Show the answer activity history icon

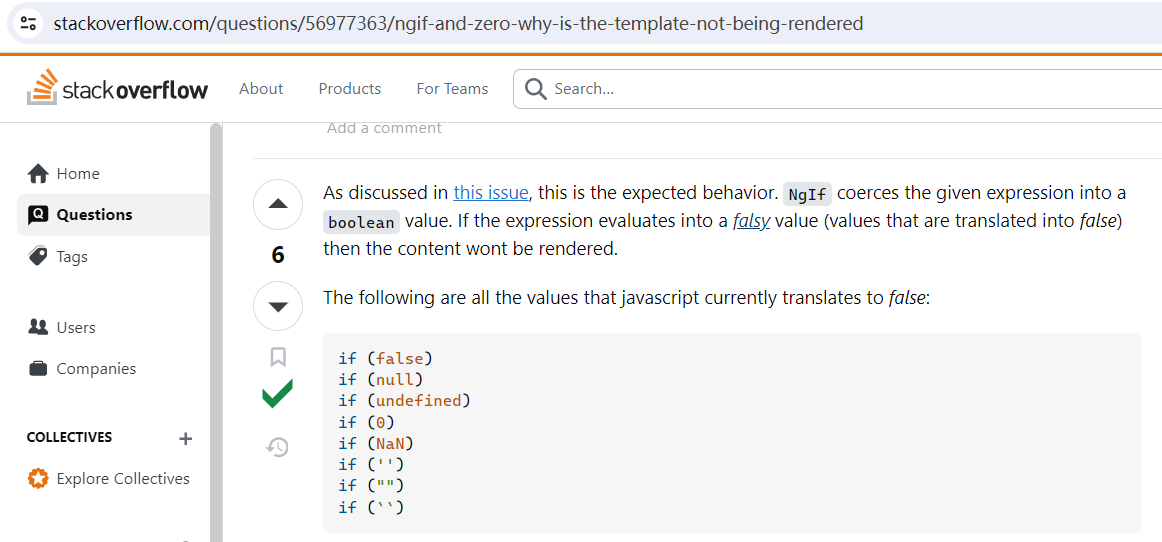click(x=277, y=447)
